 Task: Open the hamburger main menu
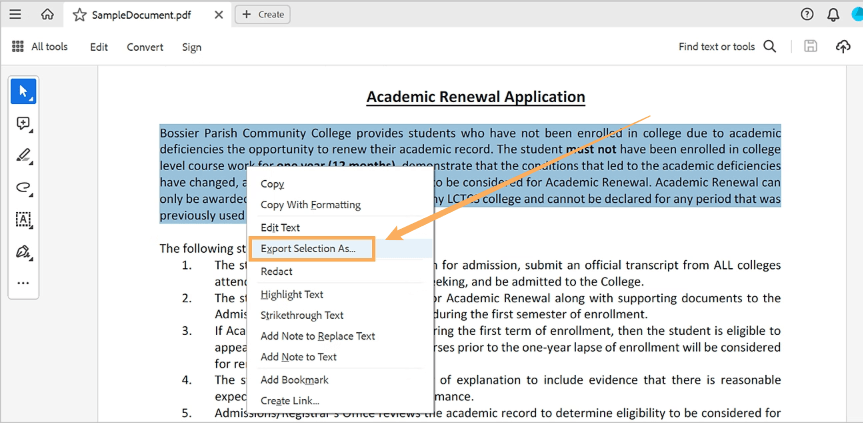click(15, 15)
